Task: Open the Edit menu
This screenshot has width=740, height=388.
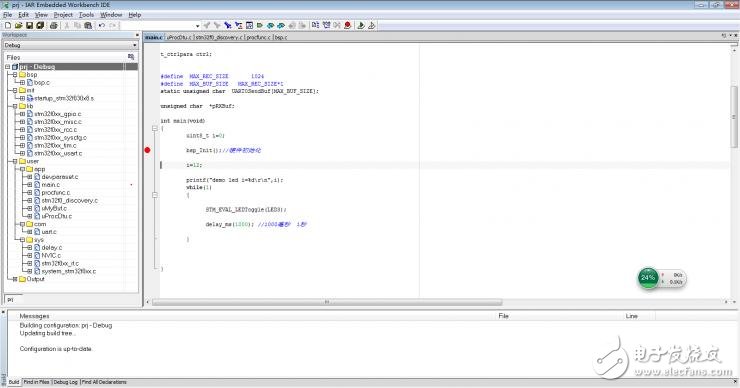Action: pos(24,15)
